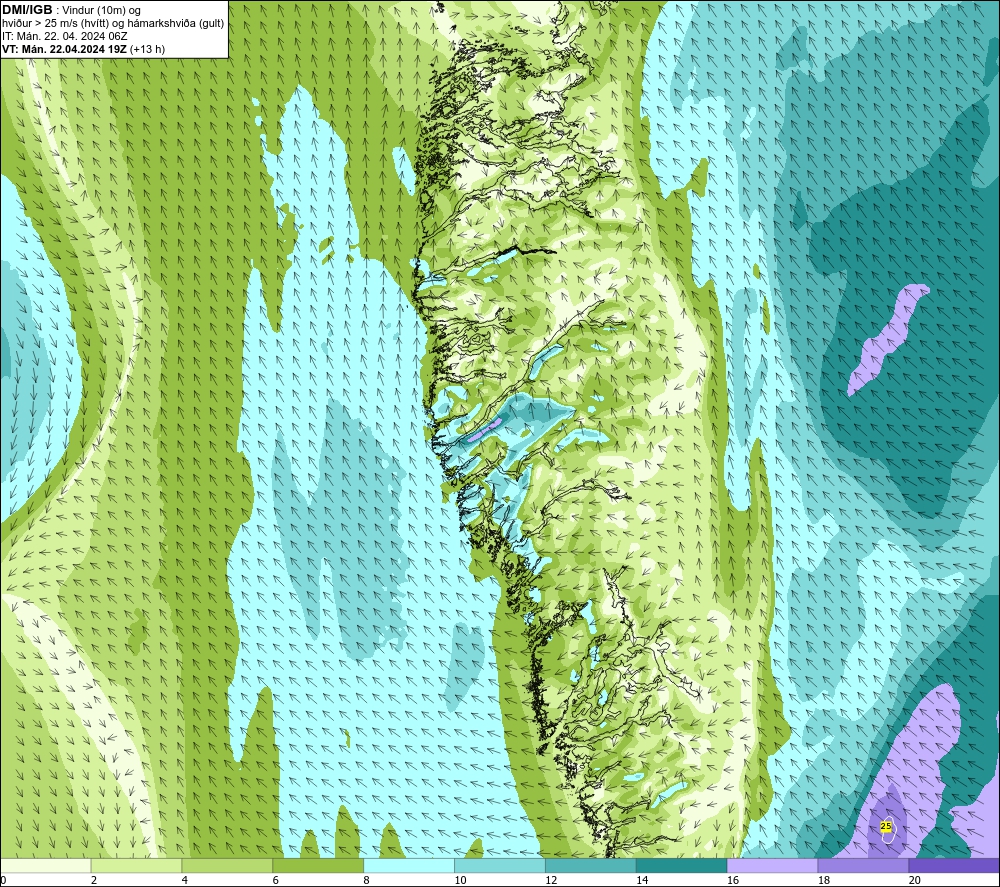Click the lilac wind strip inside the fjord
The height and width of the screenshot is (887, 1000).
[483, 431]
